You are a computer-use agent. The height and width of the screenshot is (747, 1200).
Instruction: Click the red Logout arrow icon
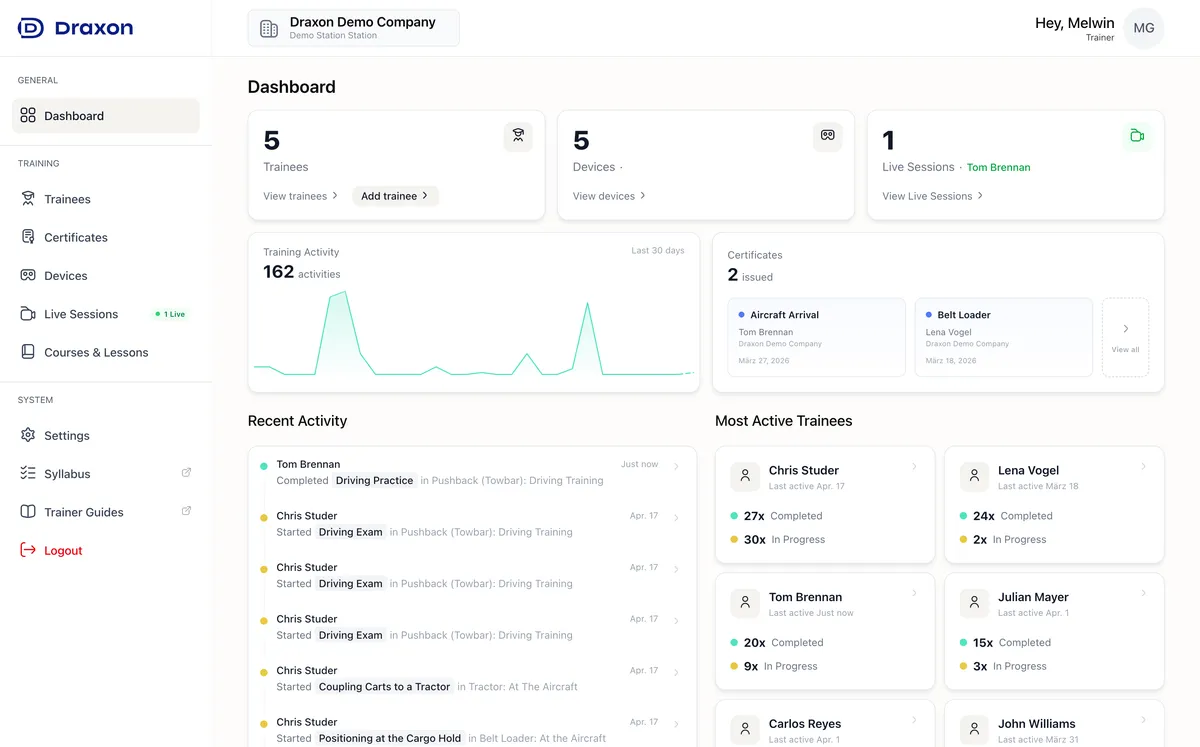tap(28, 550)
